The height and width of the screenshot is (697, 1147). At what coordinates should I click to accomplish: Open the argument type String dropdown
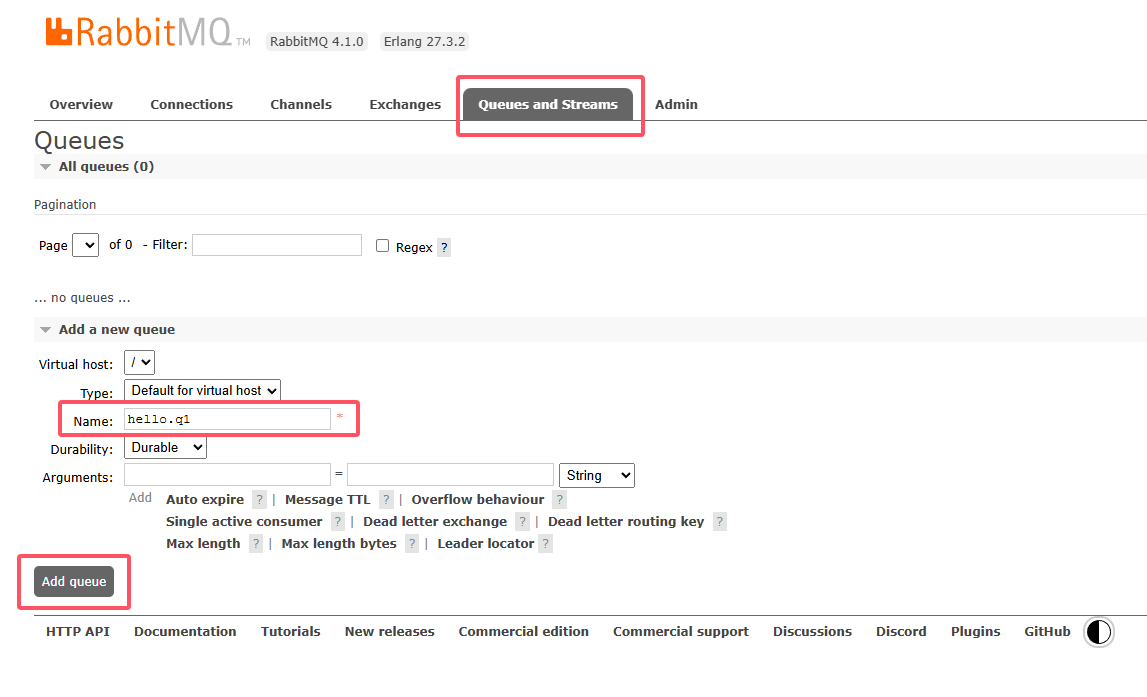(x=596, y=475)
